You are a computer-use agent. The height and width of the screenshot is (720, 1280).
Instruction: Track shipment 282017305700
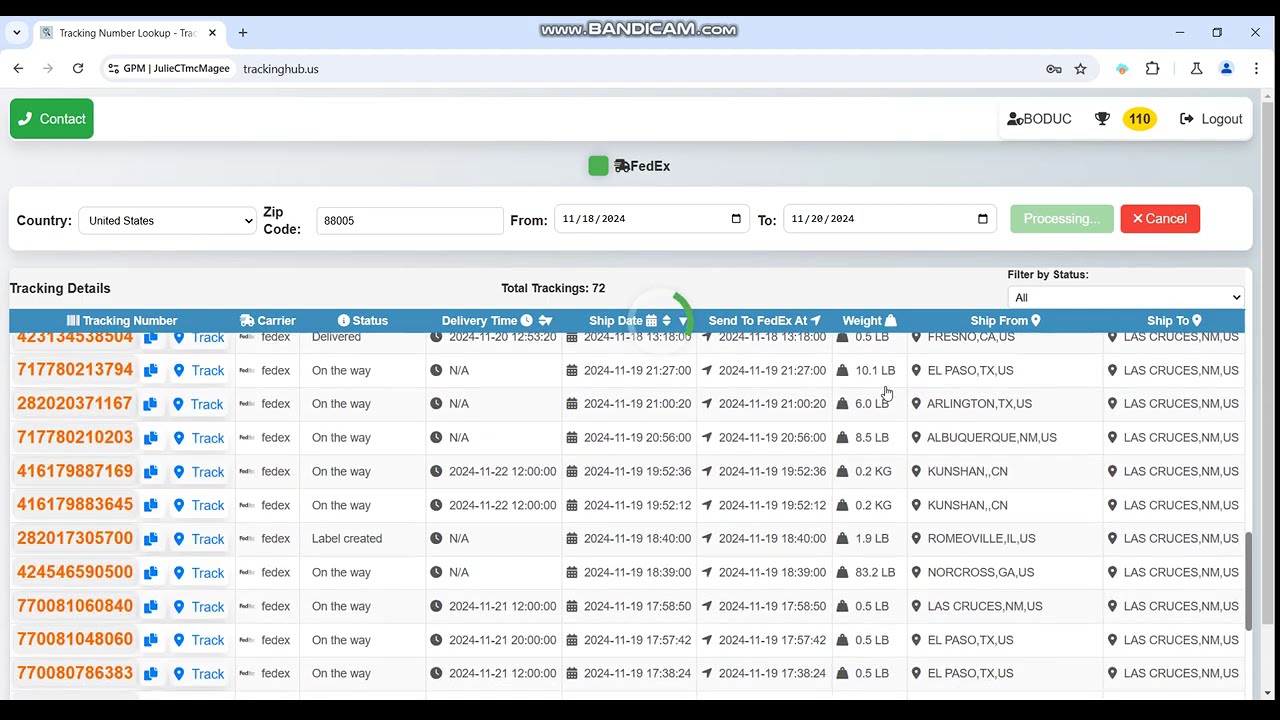pyautogui.click(x=199, y=539)
